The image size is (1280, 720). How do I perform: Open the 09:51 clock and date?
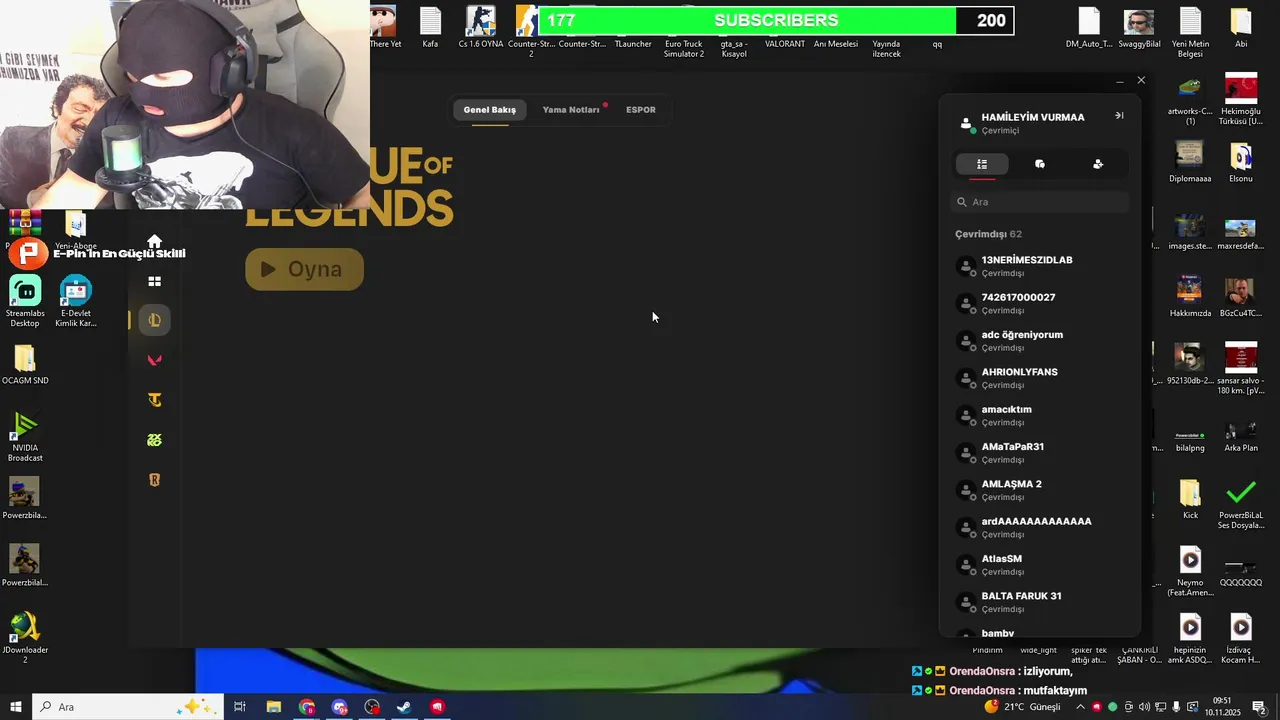[1222, 707]
